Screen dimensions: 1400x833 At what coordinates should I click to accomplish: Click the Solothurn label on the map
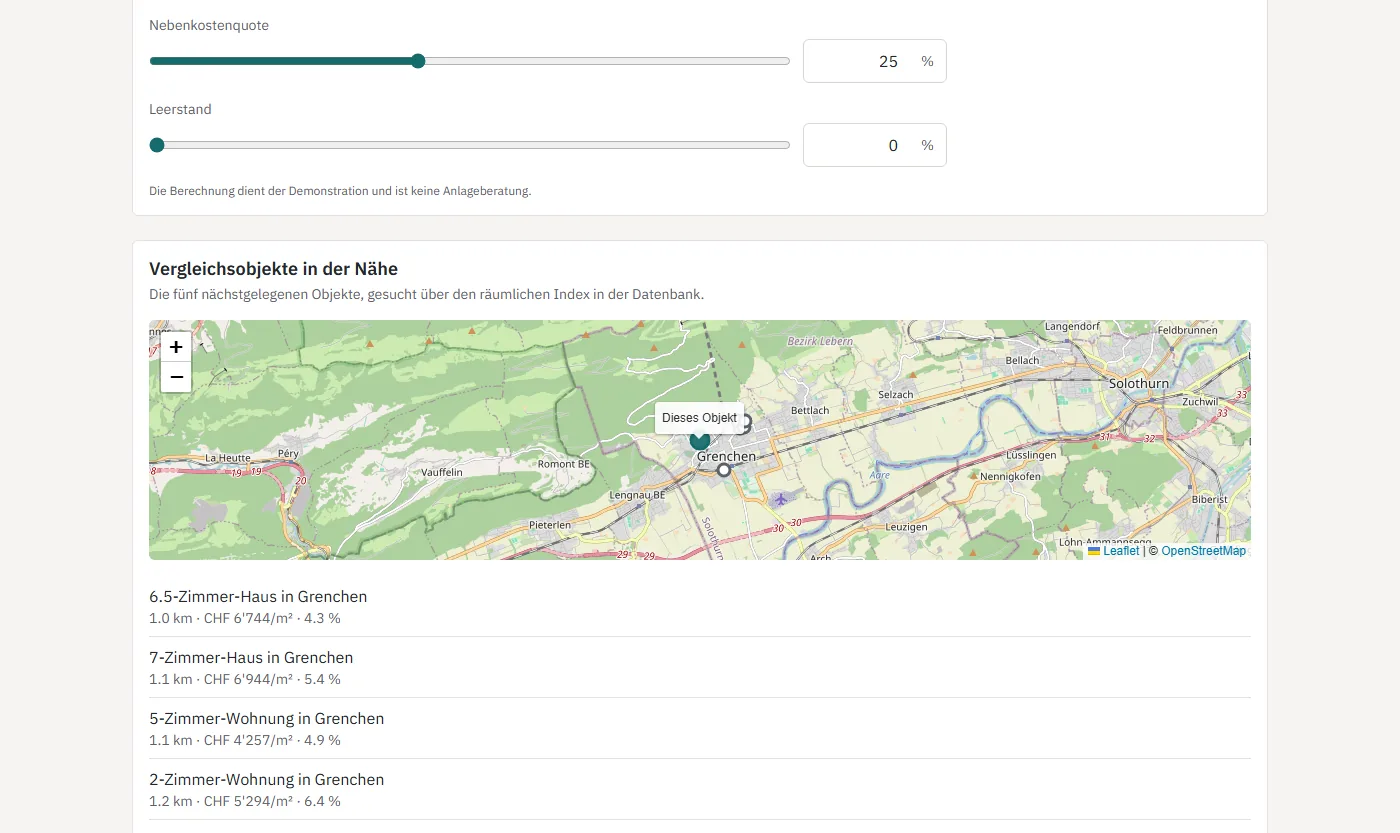[1138, 384]
